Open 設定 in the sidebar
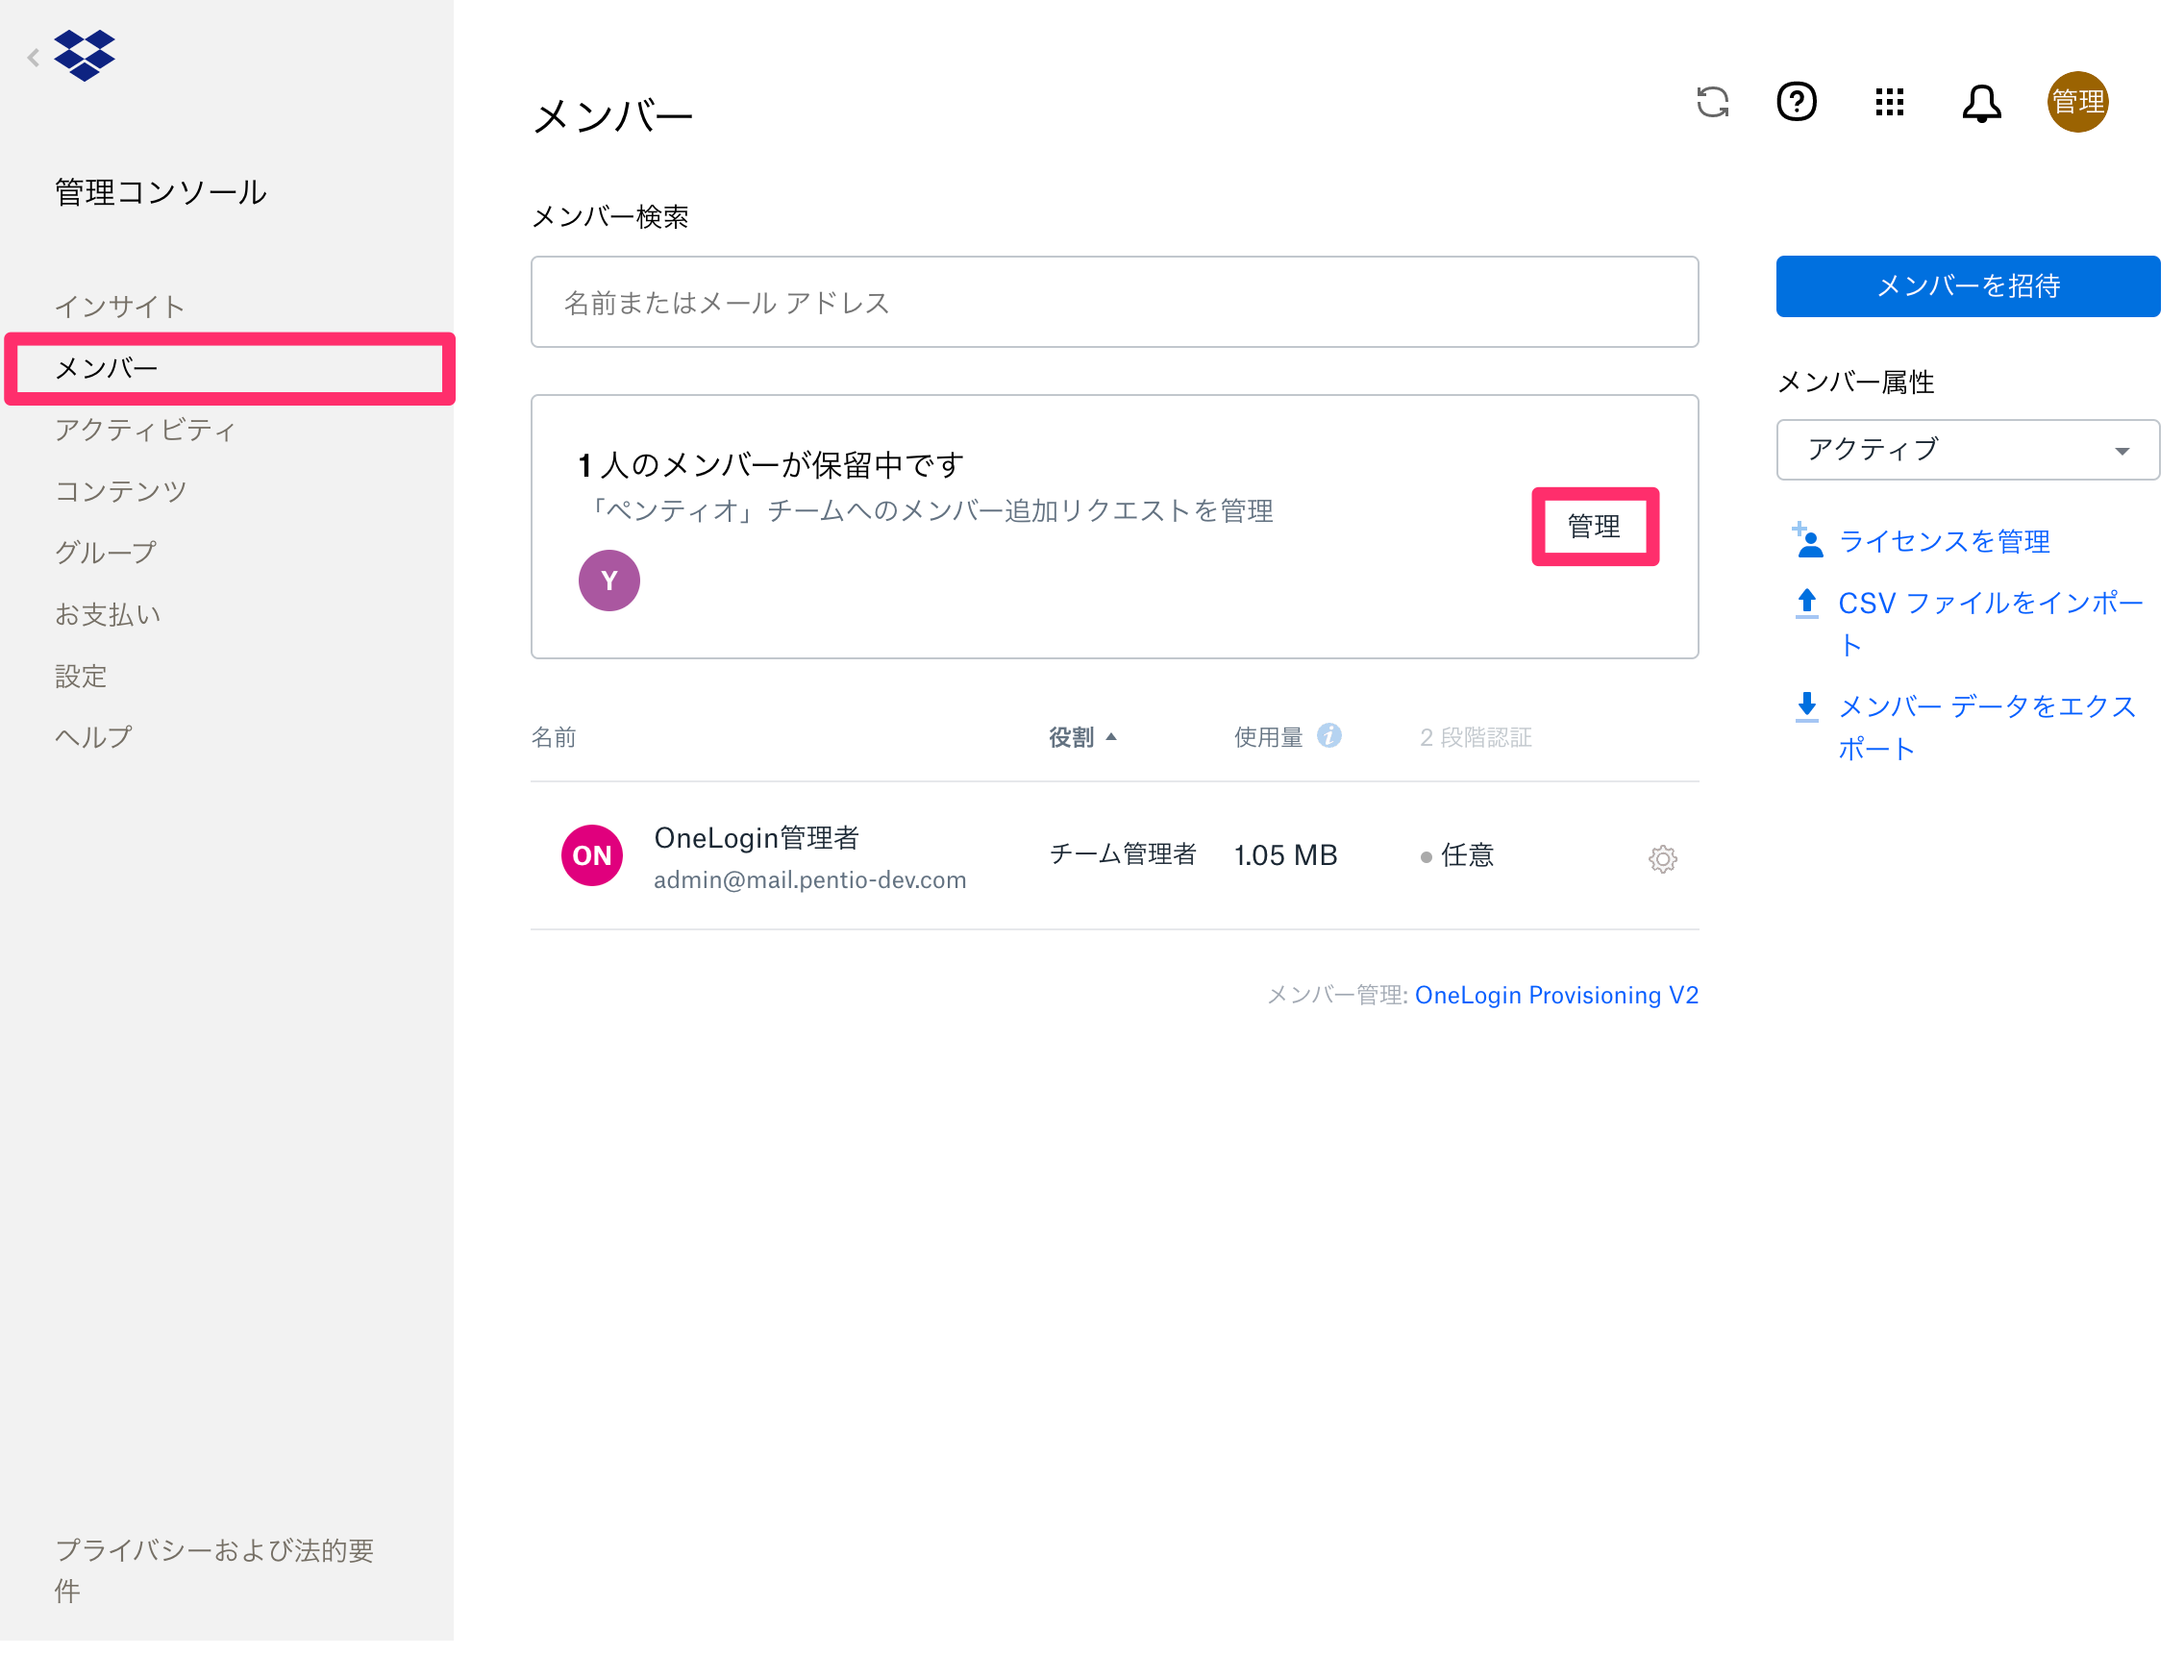The height and width of the screenshot is (1680, 2184). pyautogui.click(x=80, y=676)
